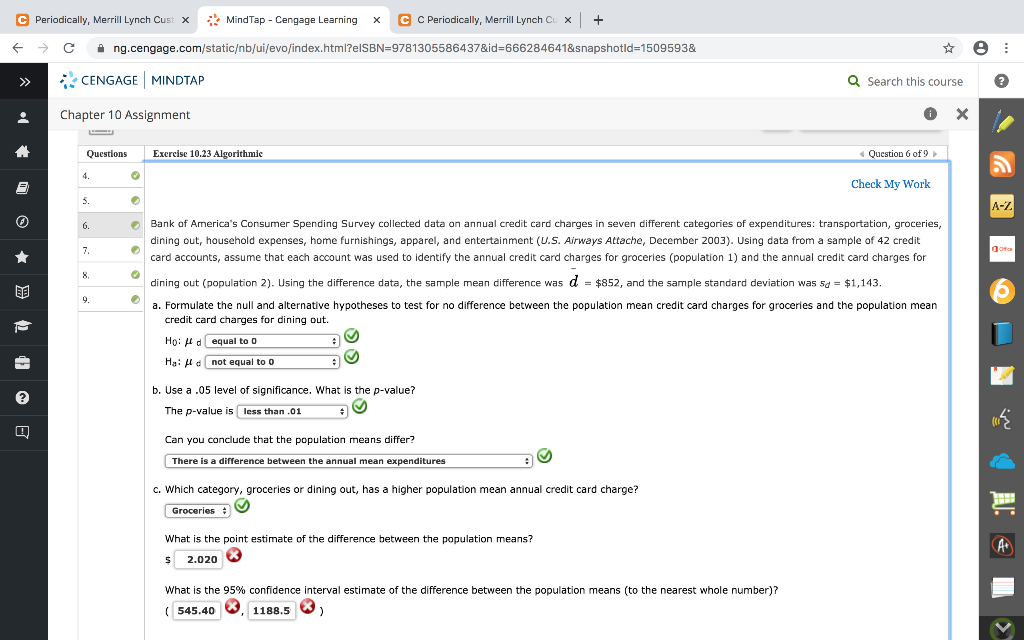This screenshot has width=1024, height=640.
Task: Expand the left sidebar with double chevron
Action: point(24,82)
